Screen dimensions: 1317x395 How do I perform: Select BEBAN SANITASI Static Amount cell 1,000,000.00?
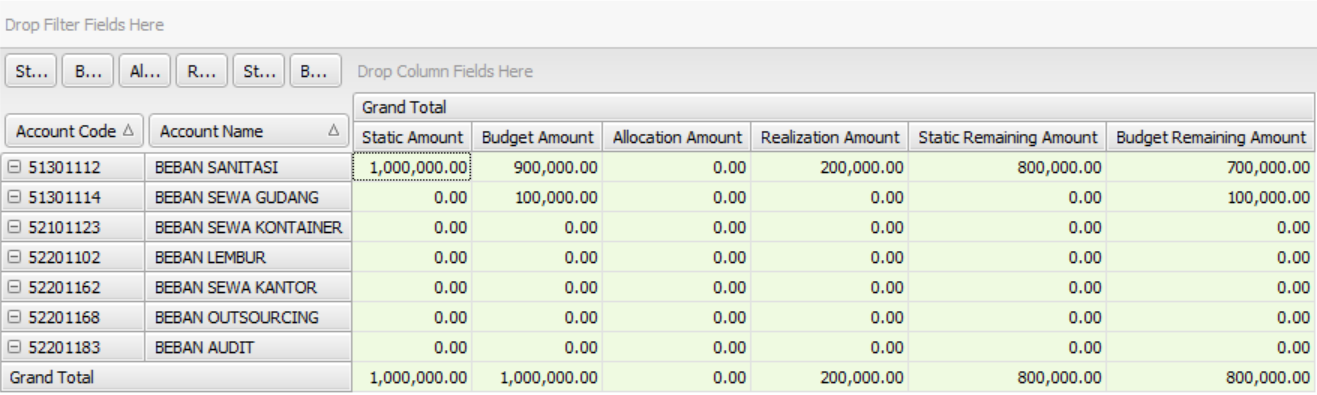coord(413,167)
